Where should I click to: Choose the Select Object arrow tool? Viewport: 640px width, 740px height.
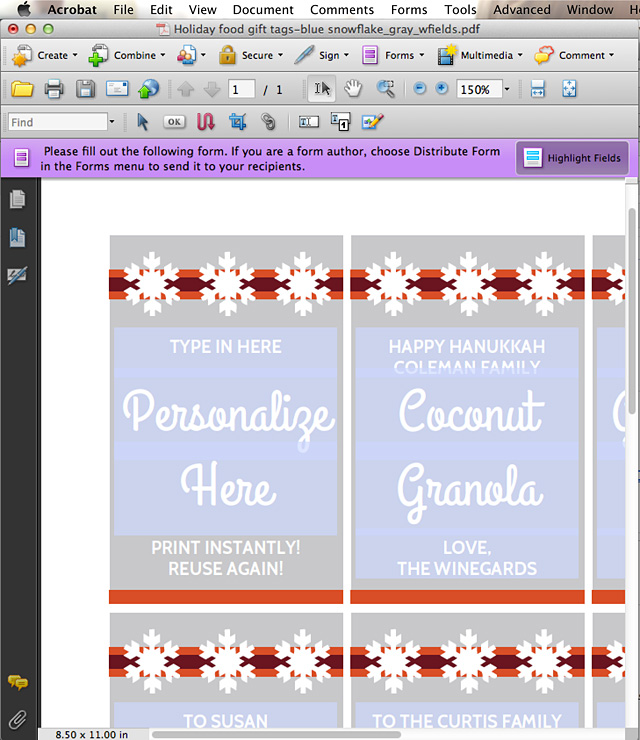coord(143,122)
